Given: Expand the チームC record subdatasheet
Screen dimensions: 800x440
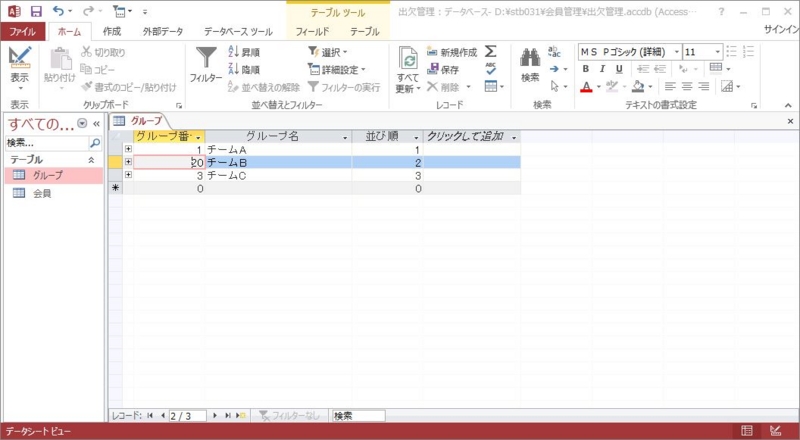Looking at the screenshot, I should [128, 175].
